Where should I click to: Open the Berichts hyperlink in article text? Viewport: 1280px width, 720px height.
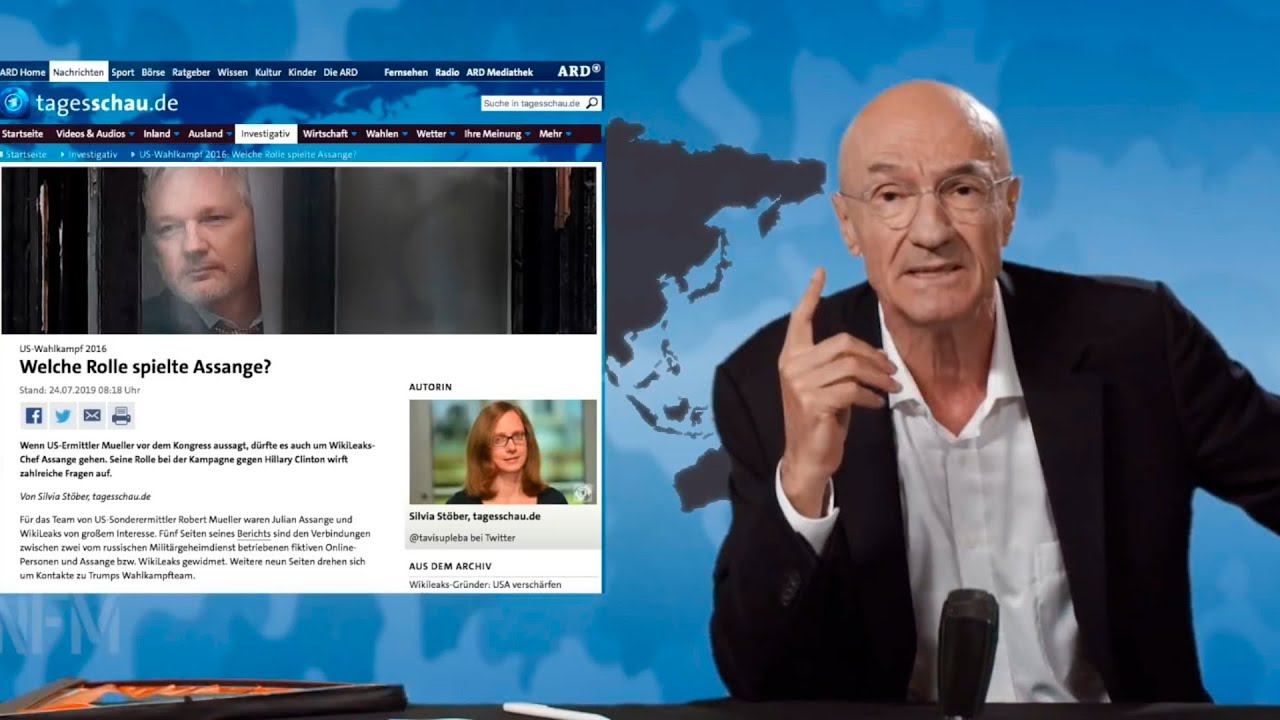coord(254,534)
